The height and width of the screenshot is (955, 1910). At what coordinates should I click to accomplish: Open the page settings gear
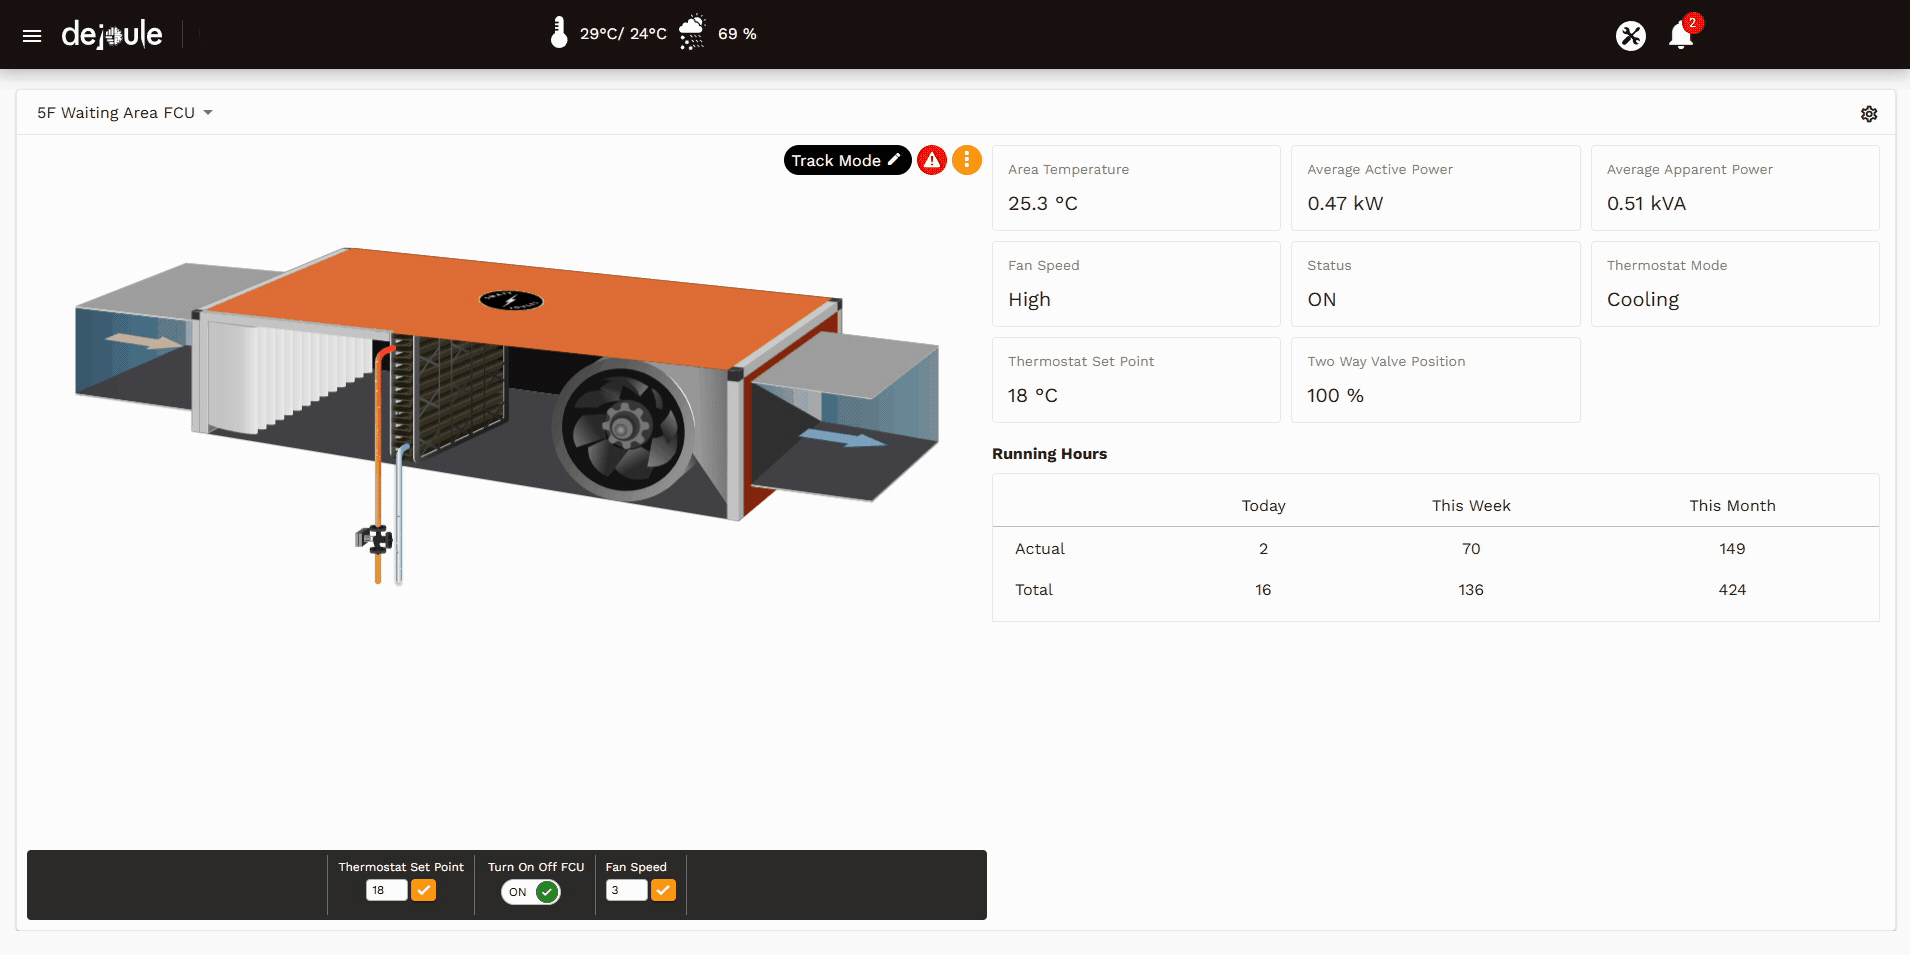click(x=1869, y=114)
